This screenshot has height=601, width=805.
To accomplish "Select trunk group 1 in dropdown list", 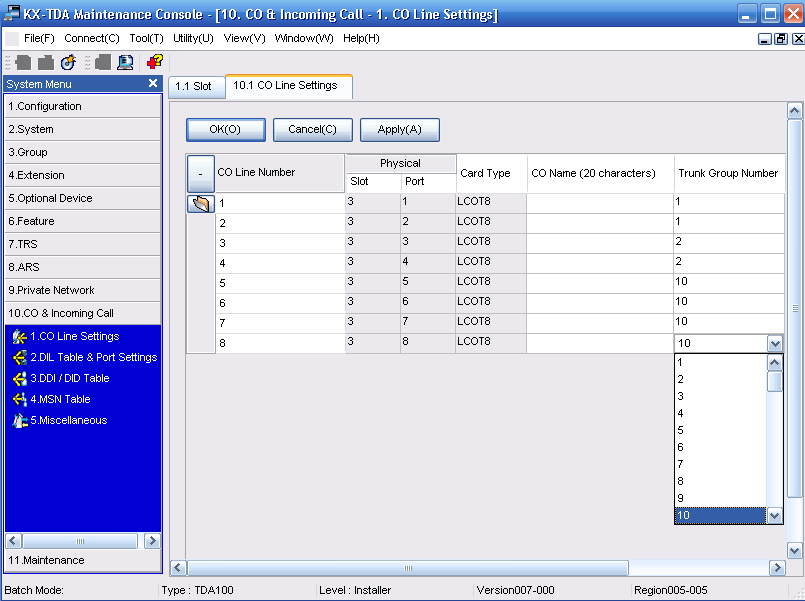I will pyautogui.click(x=720, y=362).
